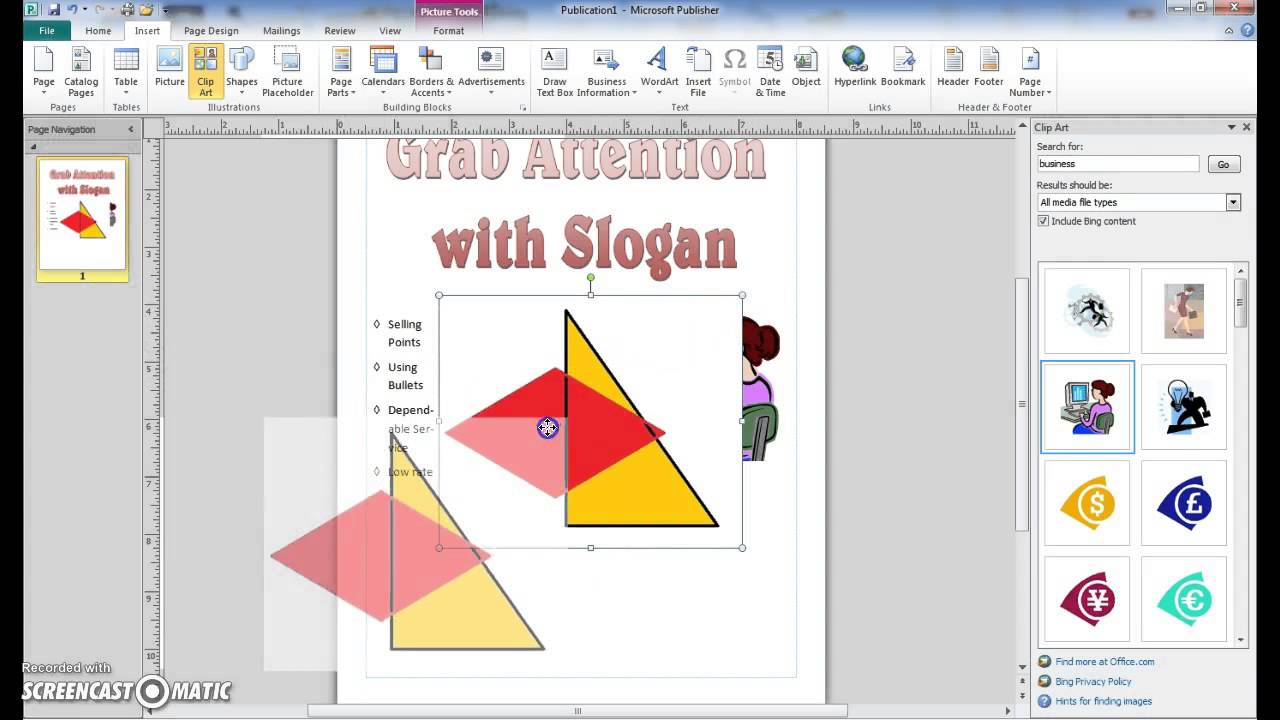Viewport: 1280px width, 720px height.
Task: Switch to the Home tab
Action: pos(98,31)
